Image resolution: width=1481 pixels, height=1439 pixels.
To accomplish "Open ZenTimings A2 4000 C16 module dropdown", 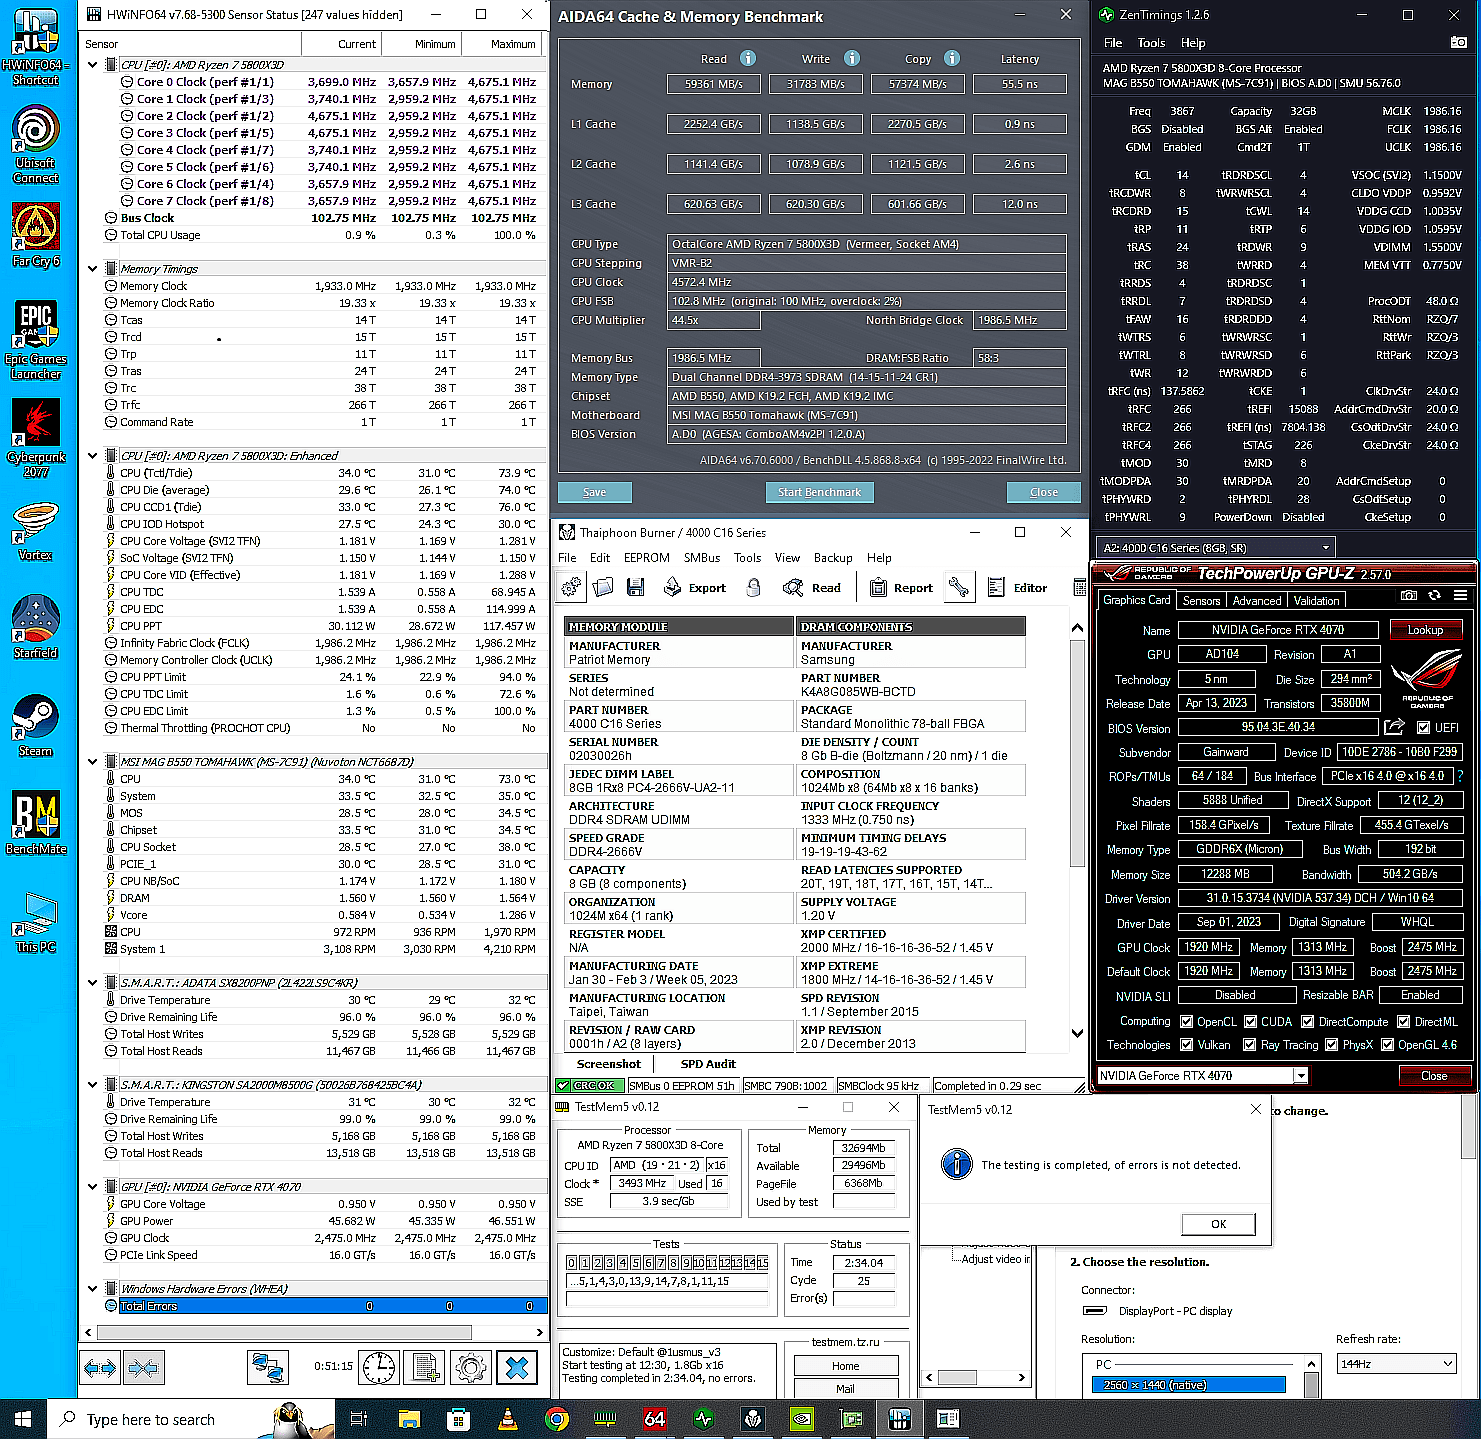I will pos(1215,547).
